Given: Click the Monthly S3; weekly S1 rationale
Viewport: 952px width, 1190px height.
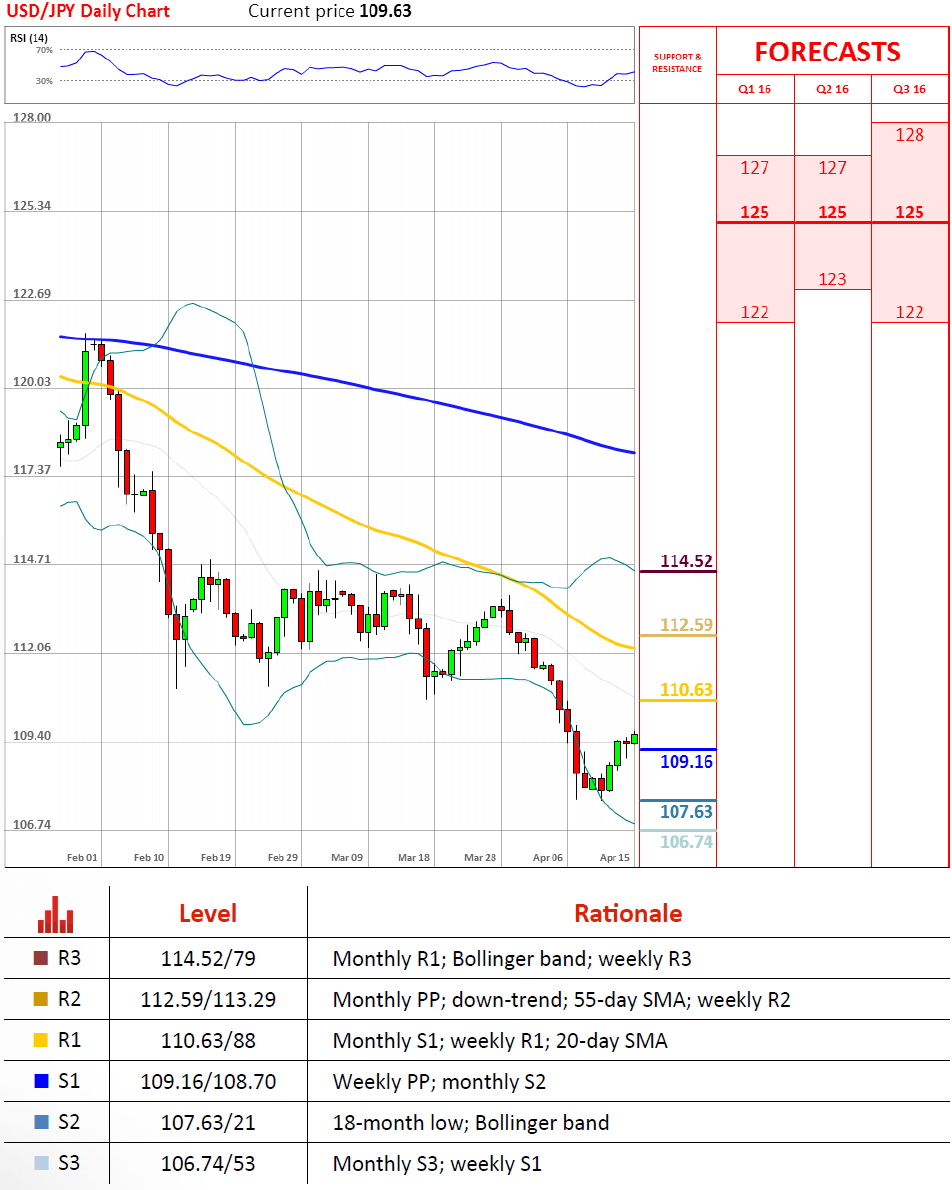Looking at the screenshot, I should 437,1164.
